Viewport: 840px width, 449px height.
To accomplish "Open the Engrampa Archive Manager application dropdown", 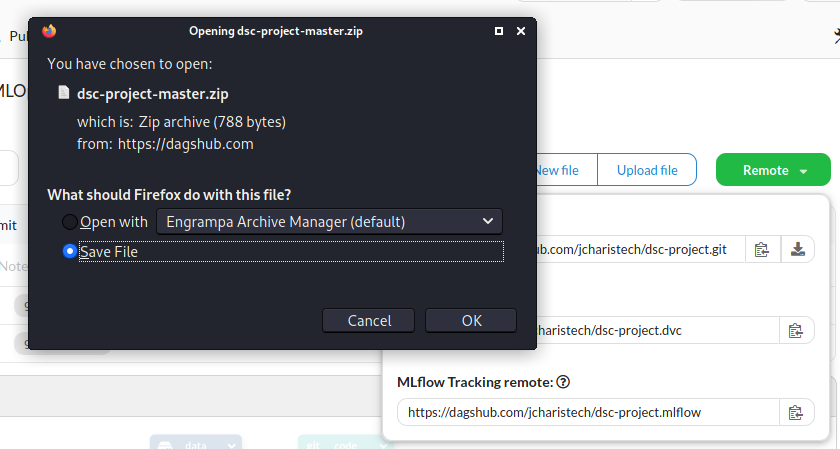I will 329,222.
